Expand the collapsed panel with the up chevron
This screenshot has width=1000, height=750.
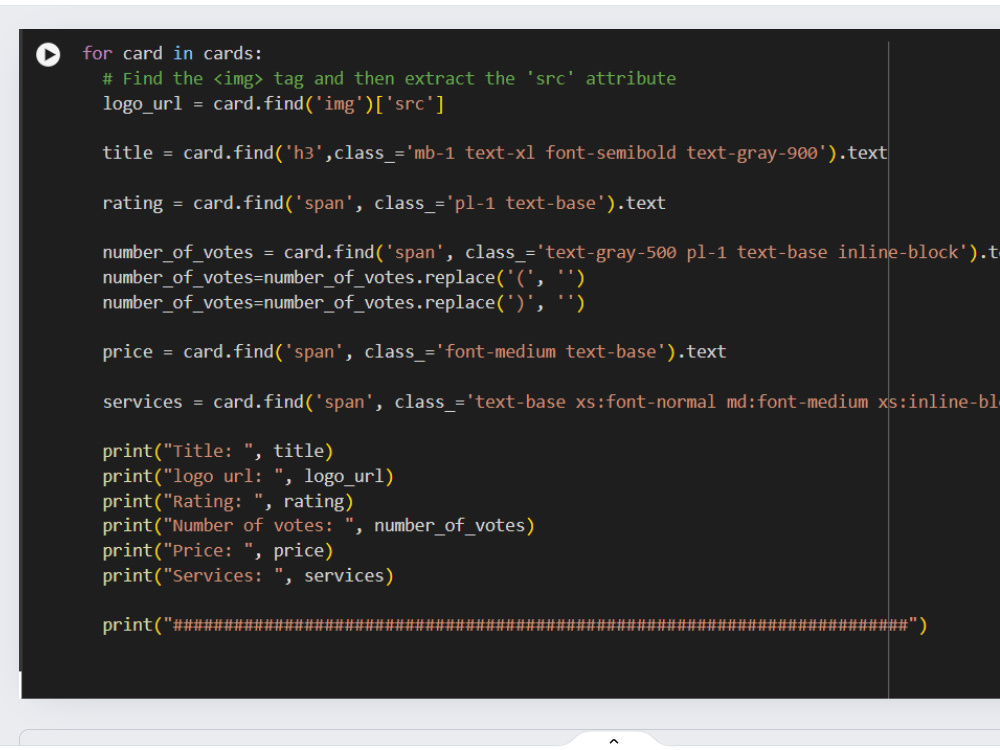click(x=614, y=741)
